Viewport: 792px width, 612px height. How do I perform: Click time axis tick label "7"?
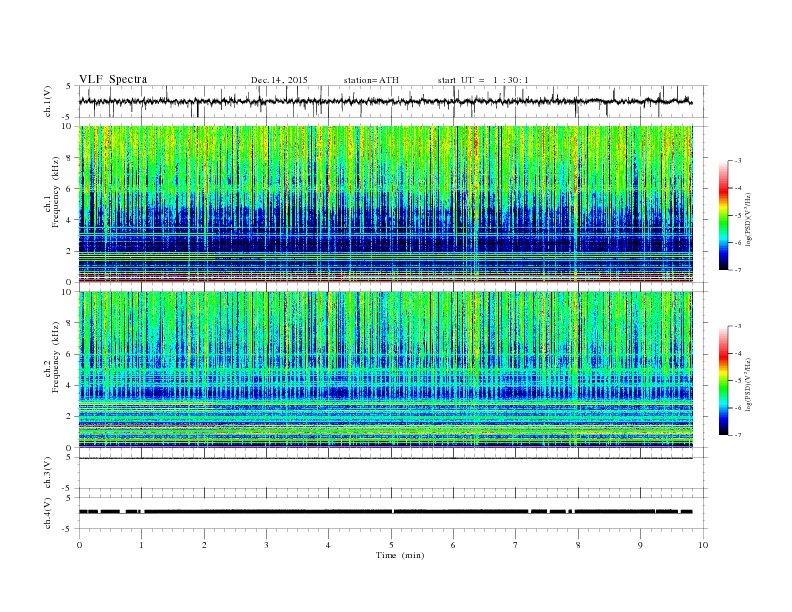516,545
